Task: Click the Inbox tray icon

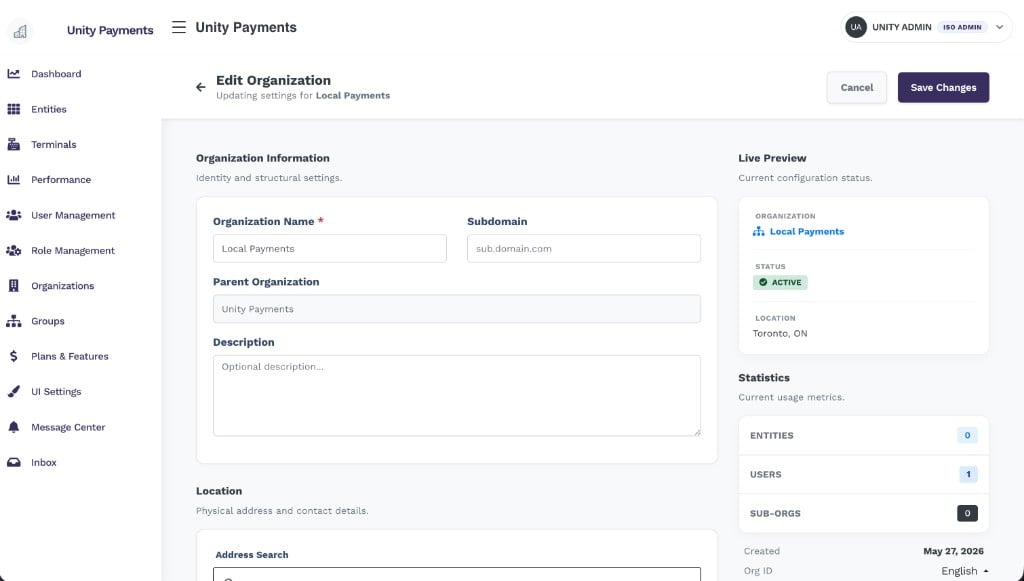Action: point(14,462)
